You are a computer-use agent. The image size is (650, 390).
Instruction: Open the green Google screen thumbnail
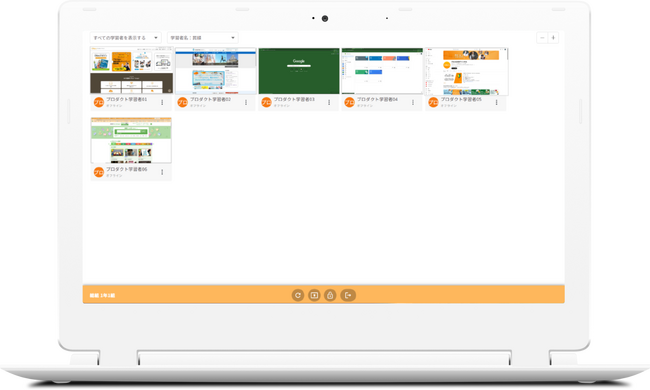point(299,70)
